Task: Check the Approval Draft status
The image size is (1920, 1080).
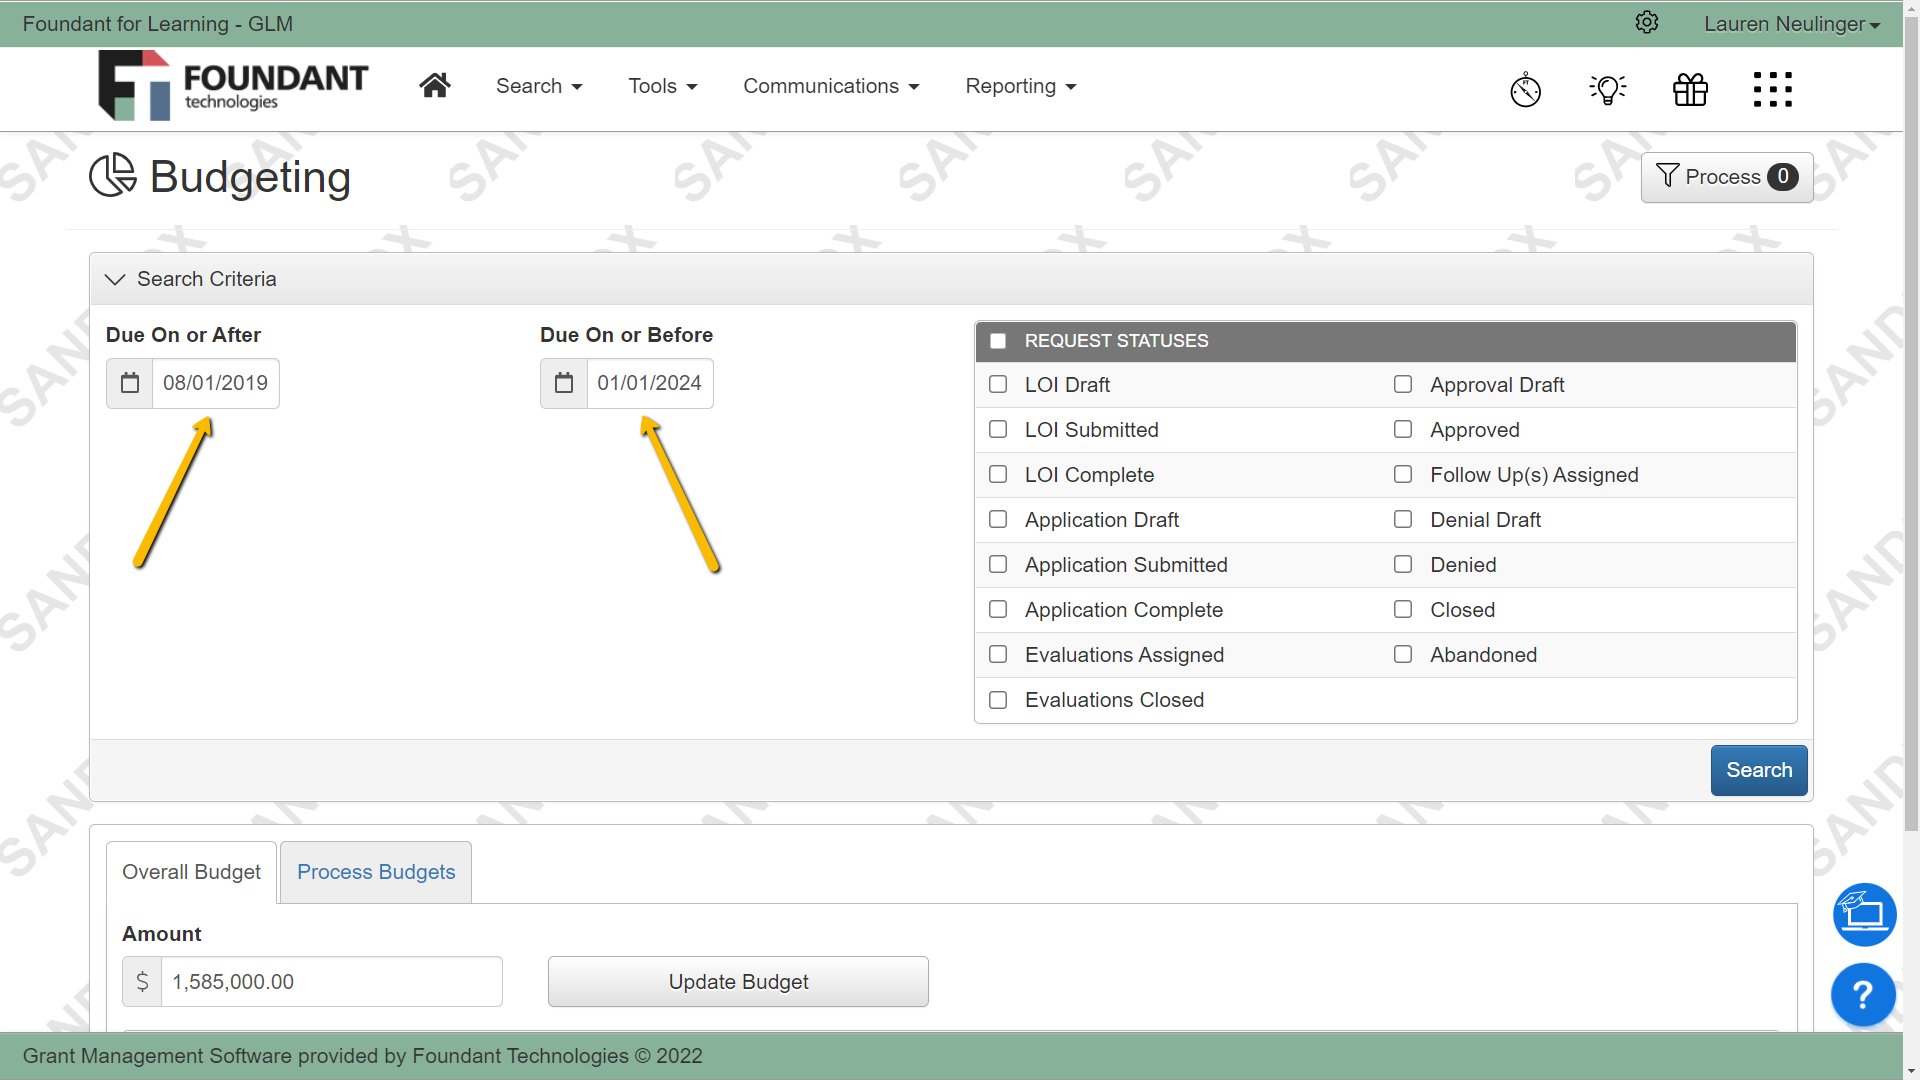Action: pyautogui.click(x=1403, y=384)
